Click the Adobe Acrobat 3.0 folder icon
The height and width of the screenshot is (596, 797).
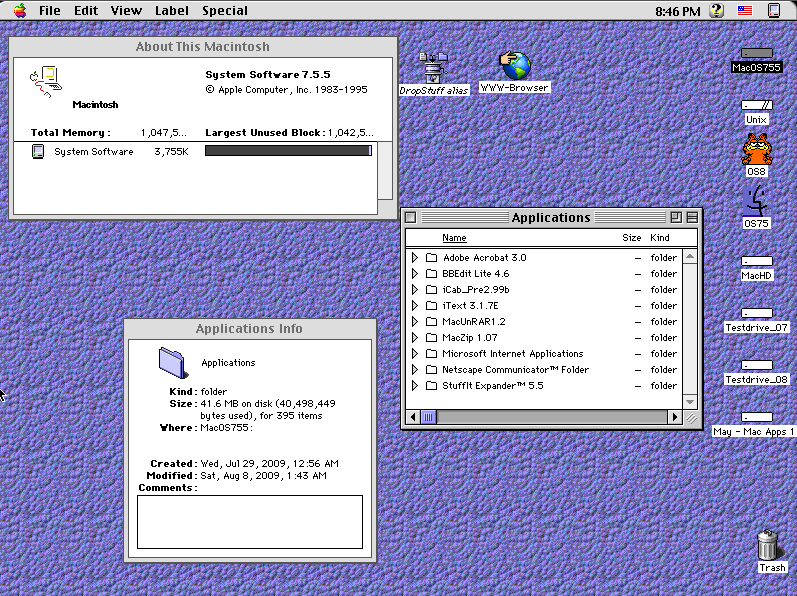[x=431, y=258]
